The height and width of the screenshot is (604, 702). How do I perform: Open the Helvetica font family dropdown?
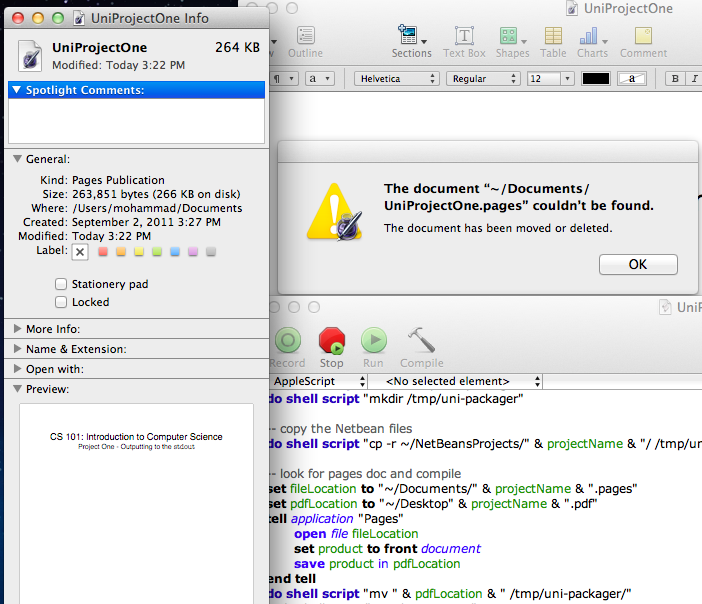(x=396, y=79)
